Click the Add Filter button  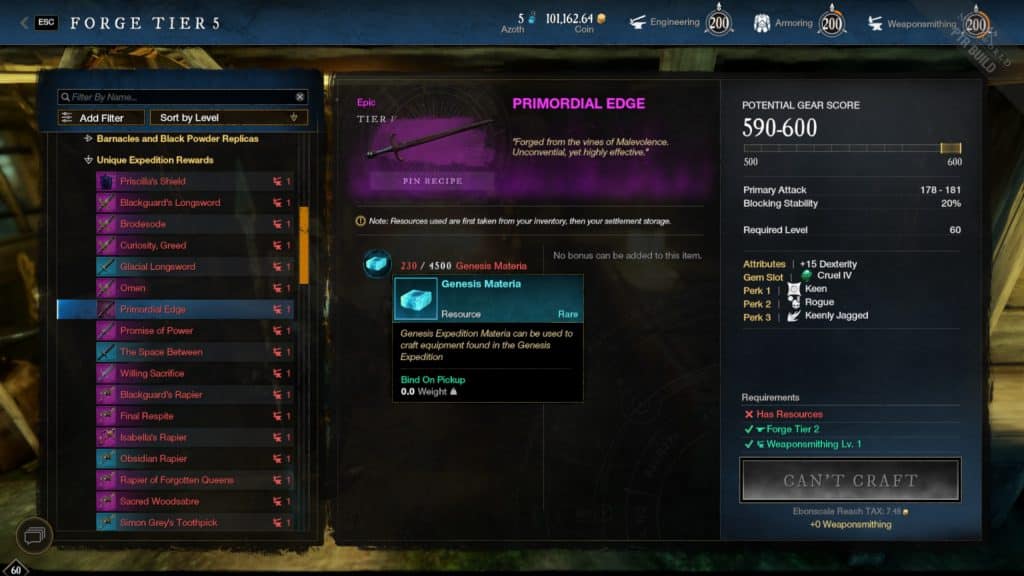tap(101, 118)
